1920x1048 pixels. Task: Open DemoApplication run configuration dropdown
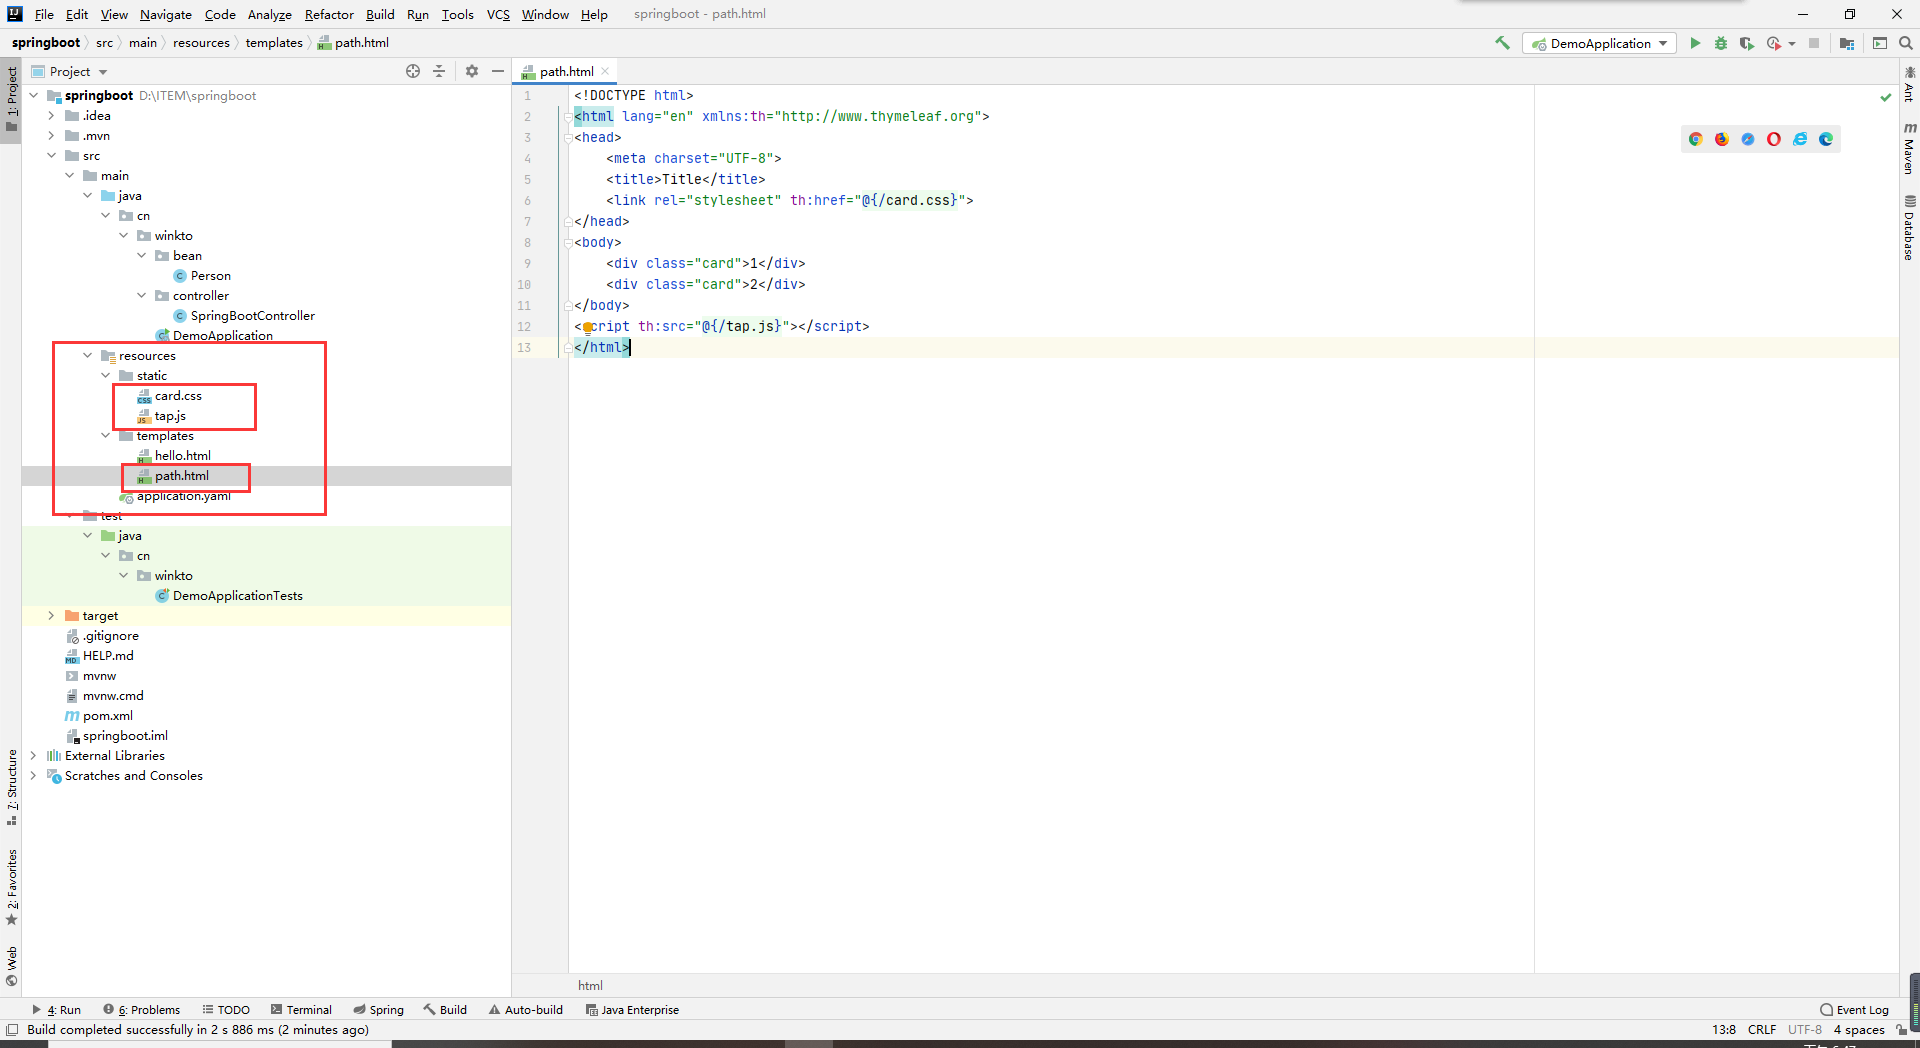pos(1600,43)
